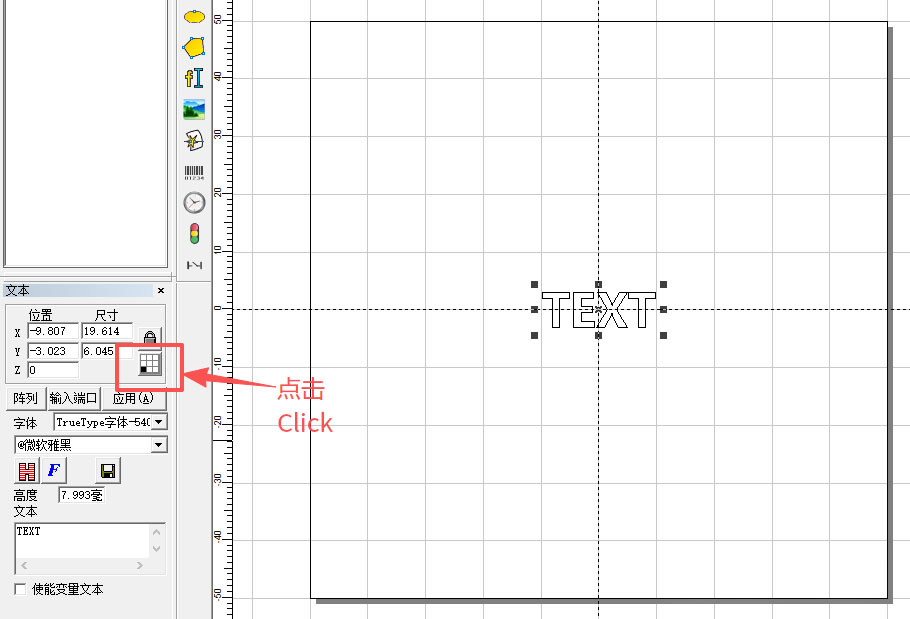Screen dimensions: 910x619
Task: Close the 文本 text panel
Action: tap(159, 290)
